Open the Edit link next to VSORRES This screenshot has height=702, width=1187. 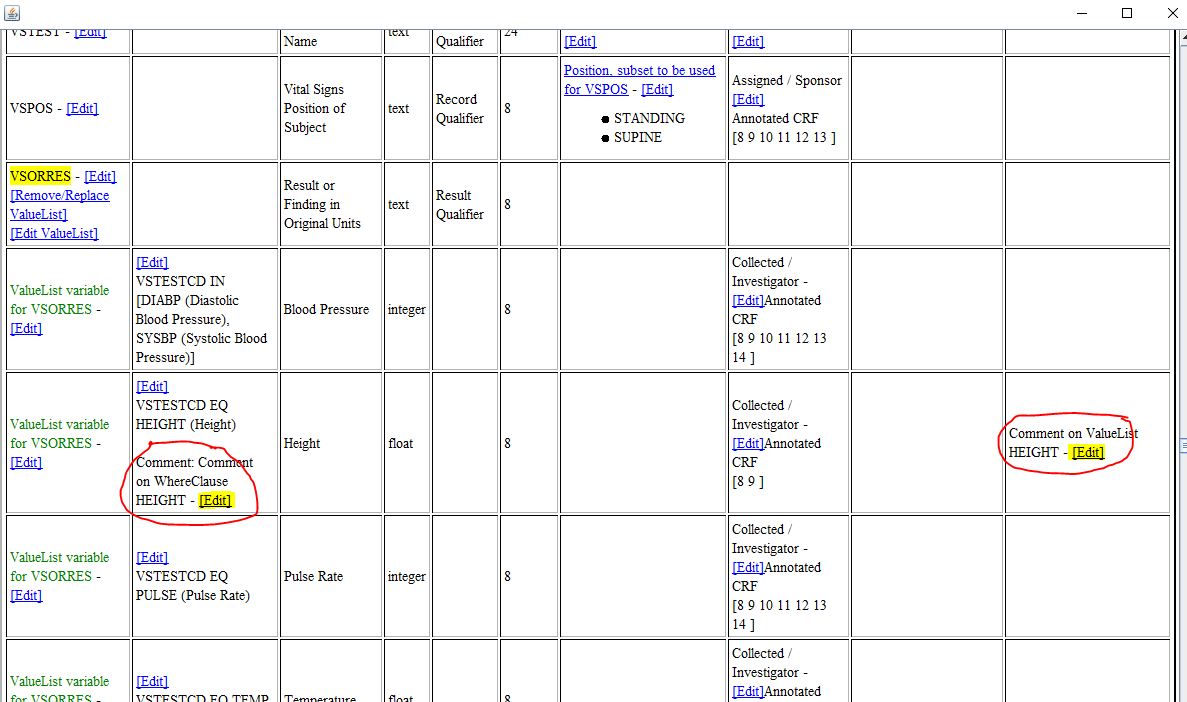[100, 176]
